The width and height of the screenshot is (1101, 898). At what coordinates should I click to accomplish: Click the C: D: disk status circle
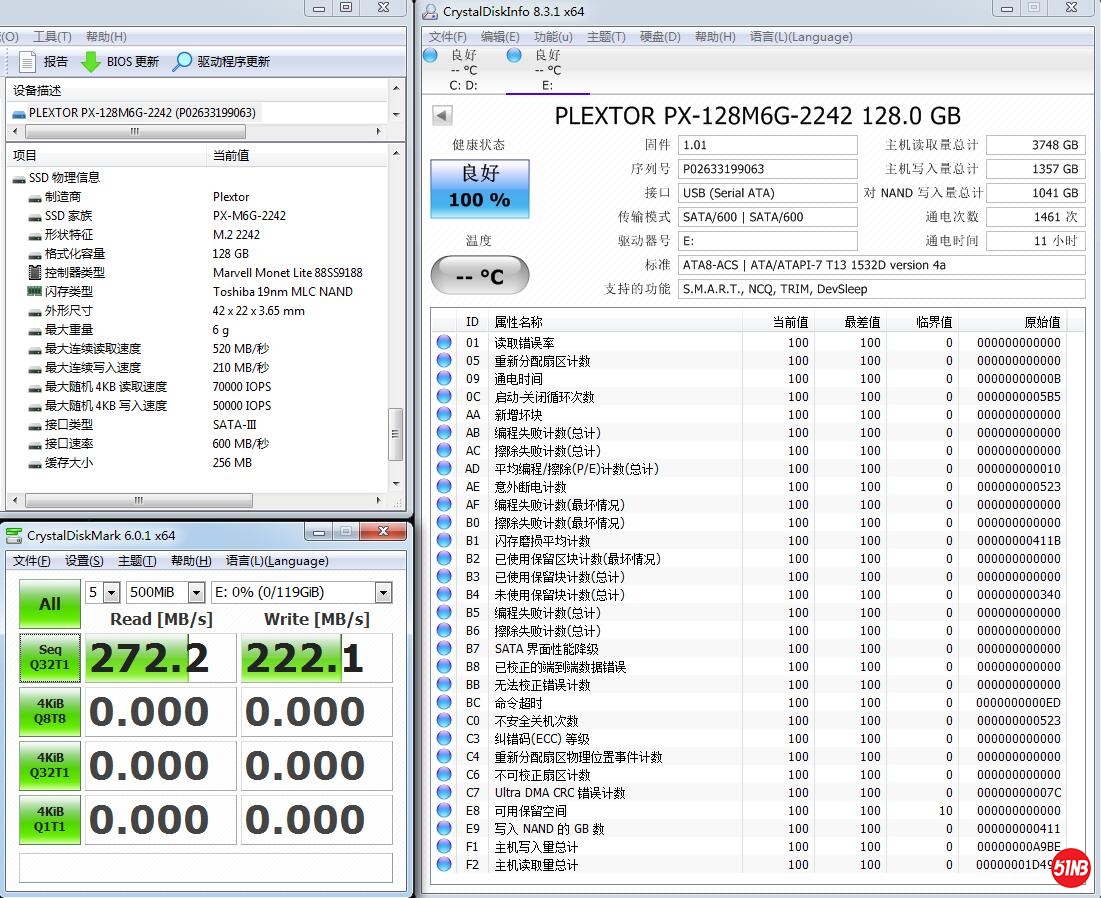tap(430, 55)
